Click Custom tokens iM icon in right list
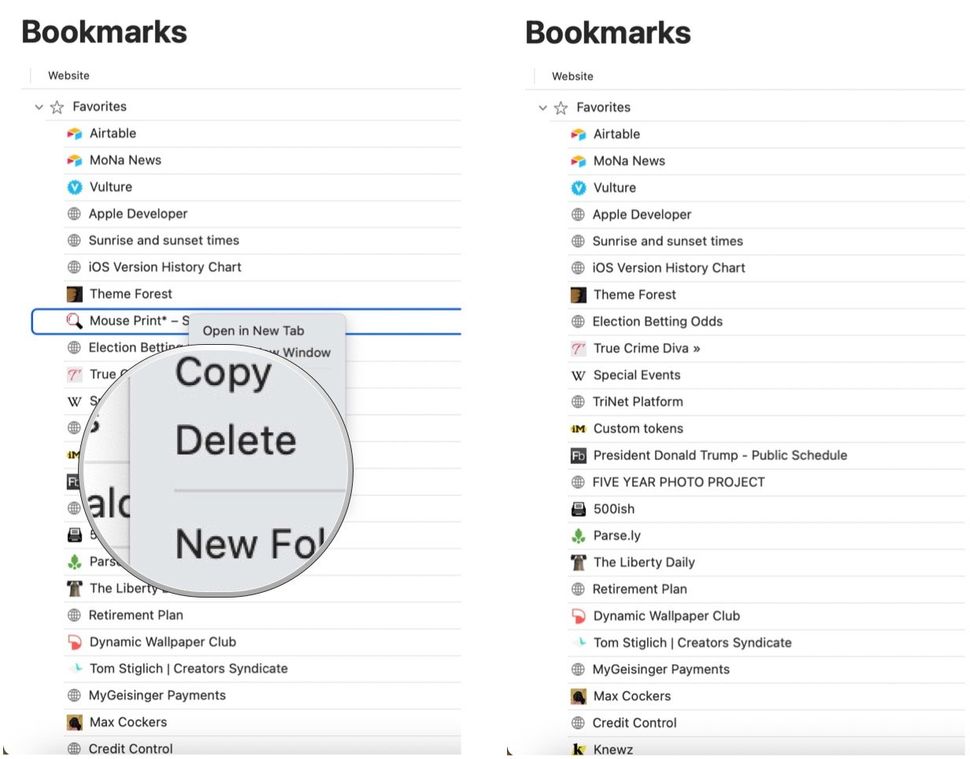Viewport: 970px width, 759px height. pos(578,429)
